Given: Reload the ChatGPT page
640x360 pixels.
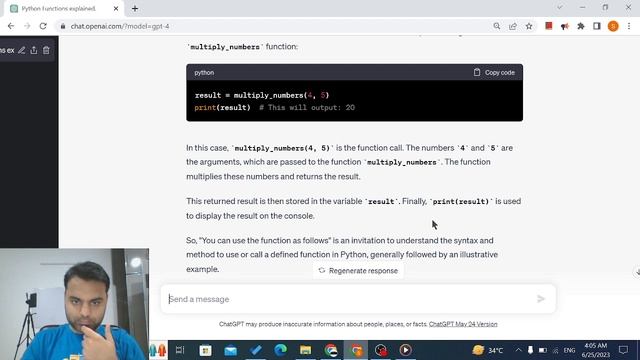Looking at the screenshot, I should [43, 26].
